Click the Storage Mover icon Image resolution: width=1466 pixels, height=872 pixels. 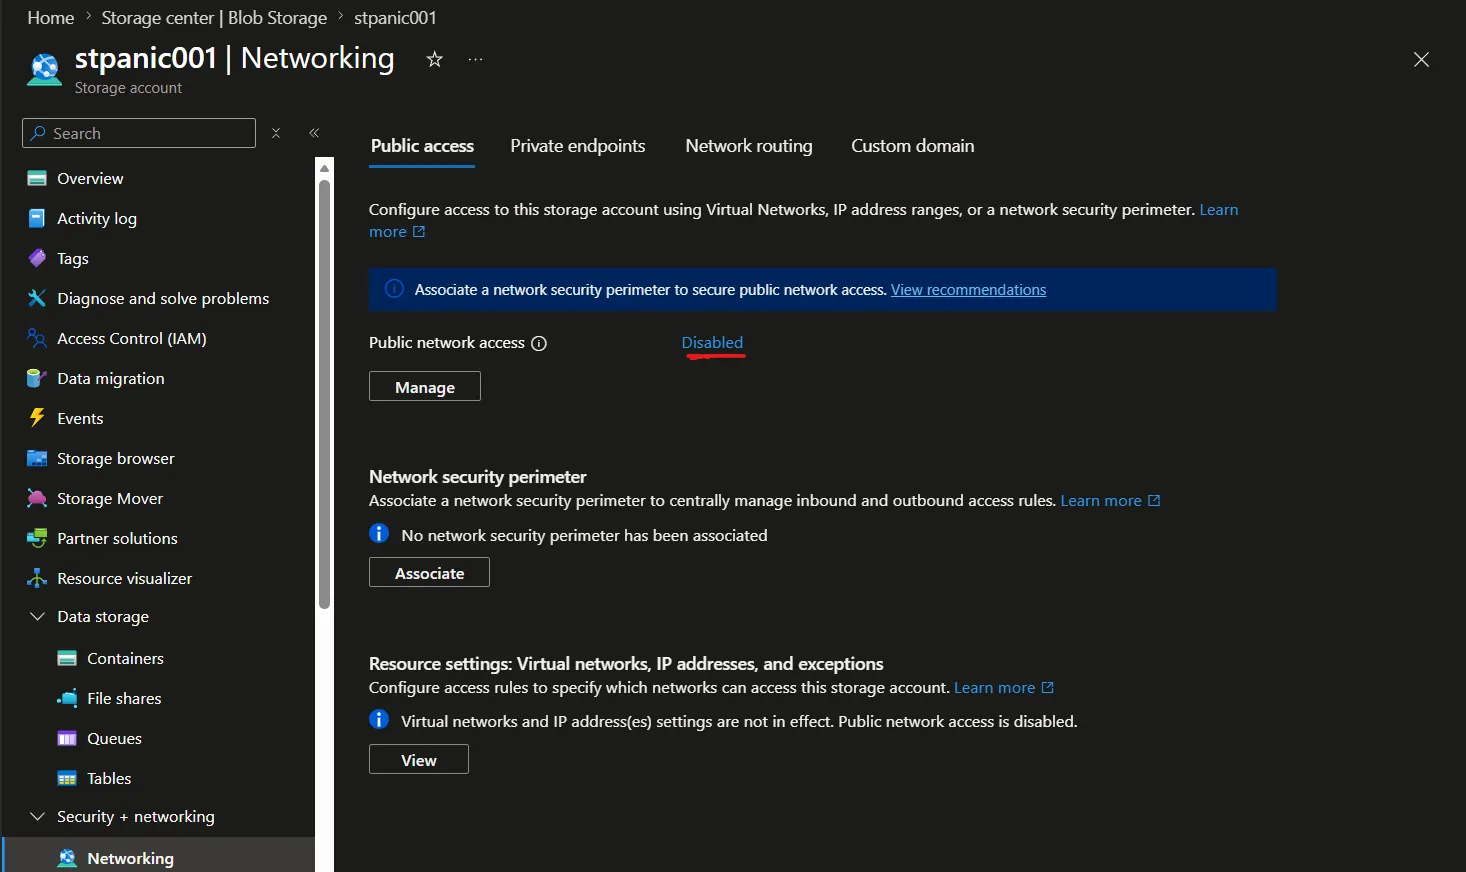coord(37,498)
